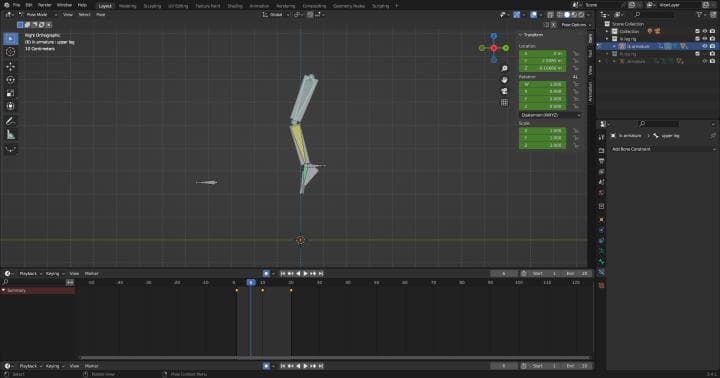Open the Keying menu in the upper timeline header

pyautogui.click(x=54, y=274)
